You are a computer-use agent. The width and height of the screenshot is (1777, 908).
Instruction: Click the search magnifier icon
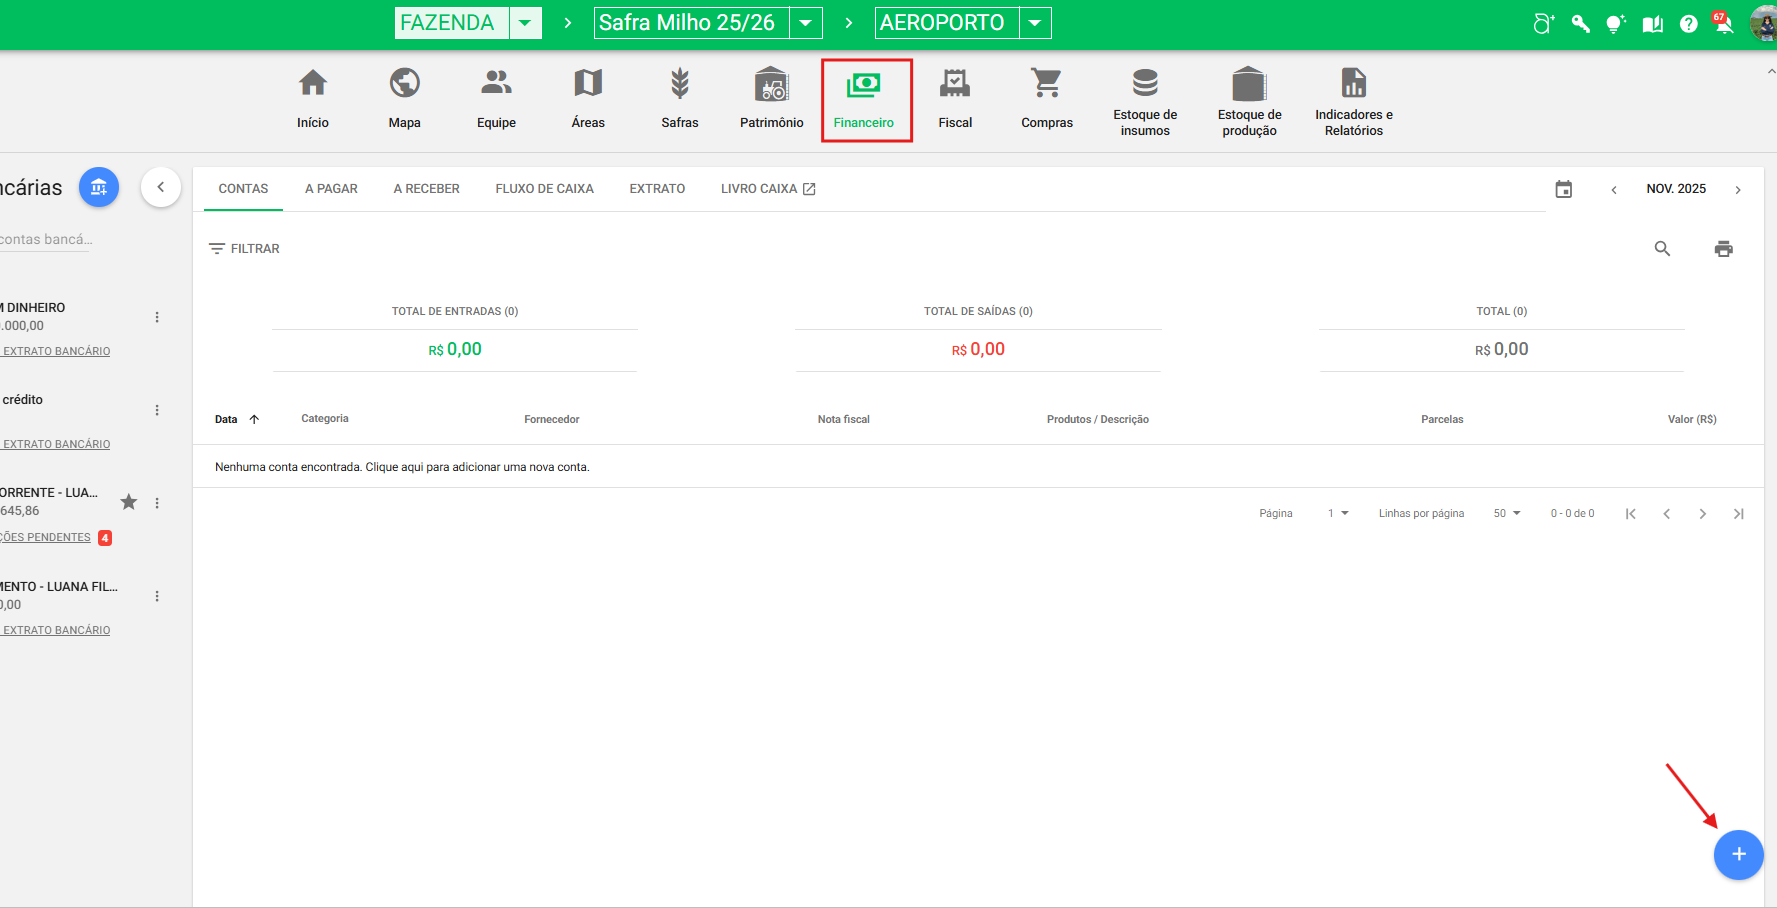1662,249
